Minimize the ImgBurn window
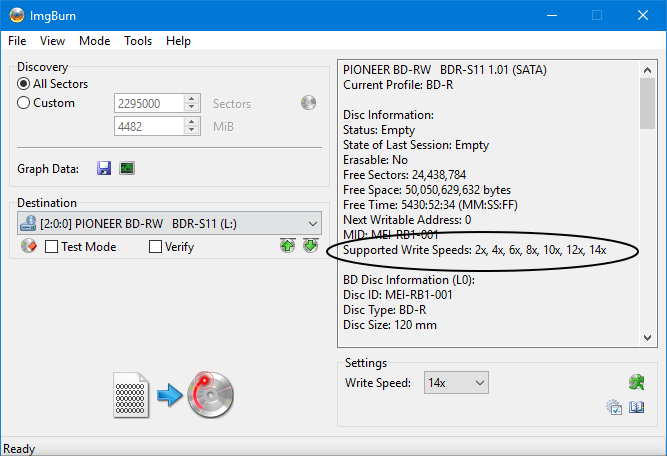 (552, 15)
